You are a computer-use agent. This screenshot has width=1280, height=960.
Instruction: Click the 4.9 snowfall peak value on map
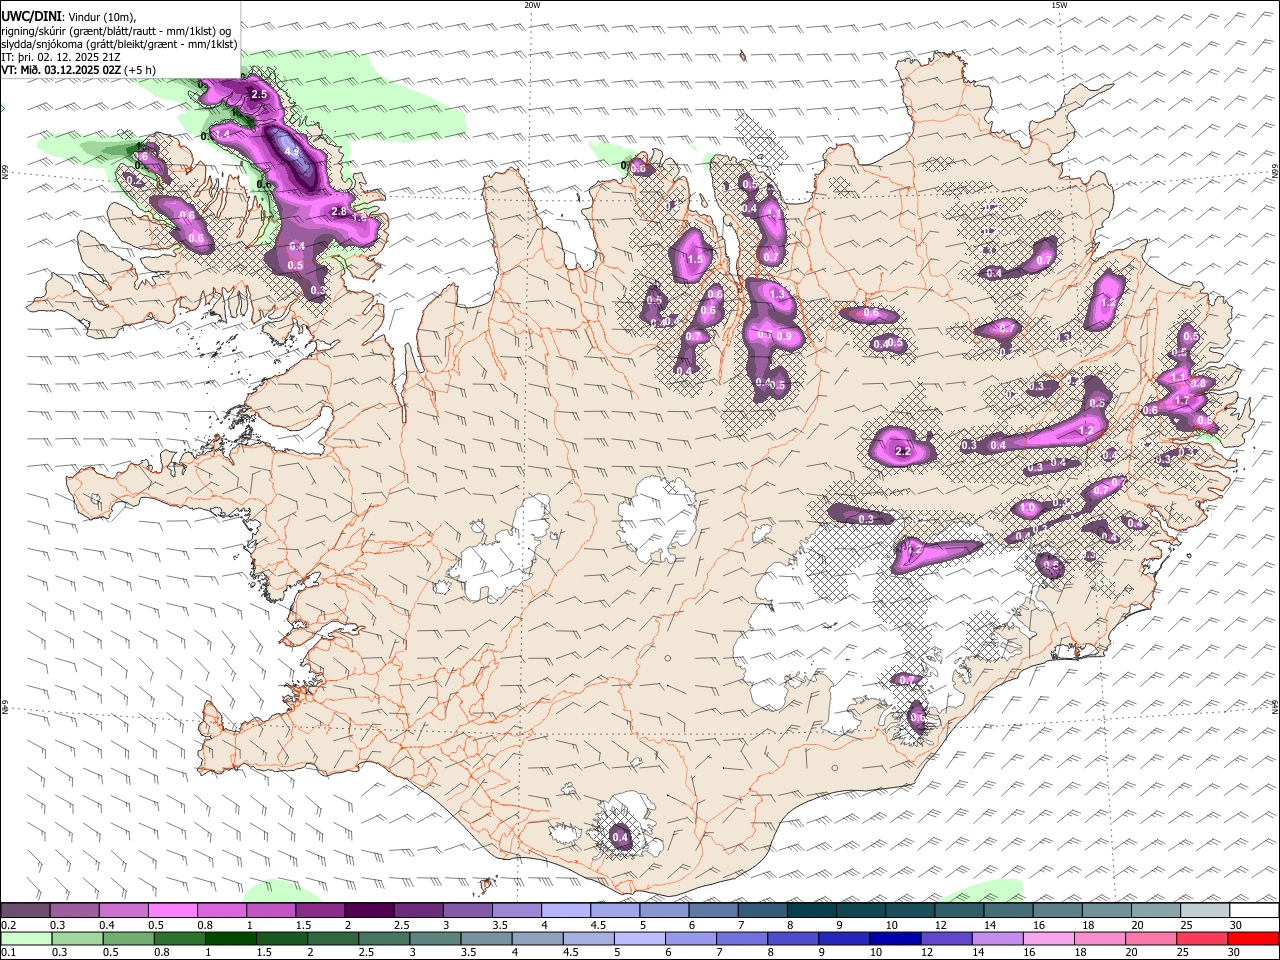point(292,151)
